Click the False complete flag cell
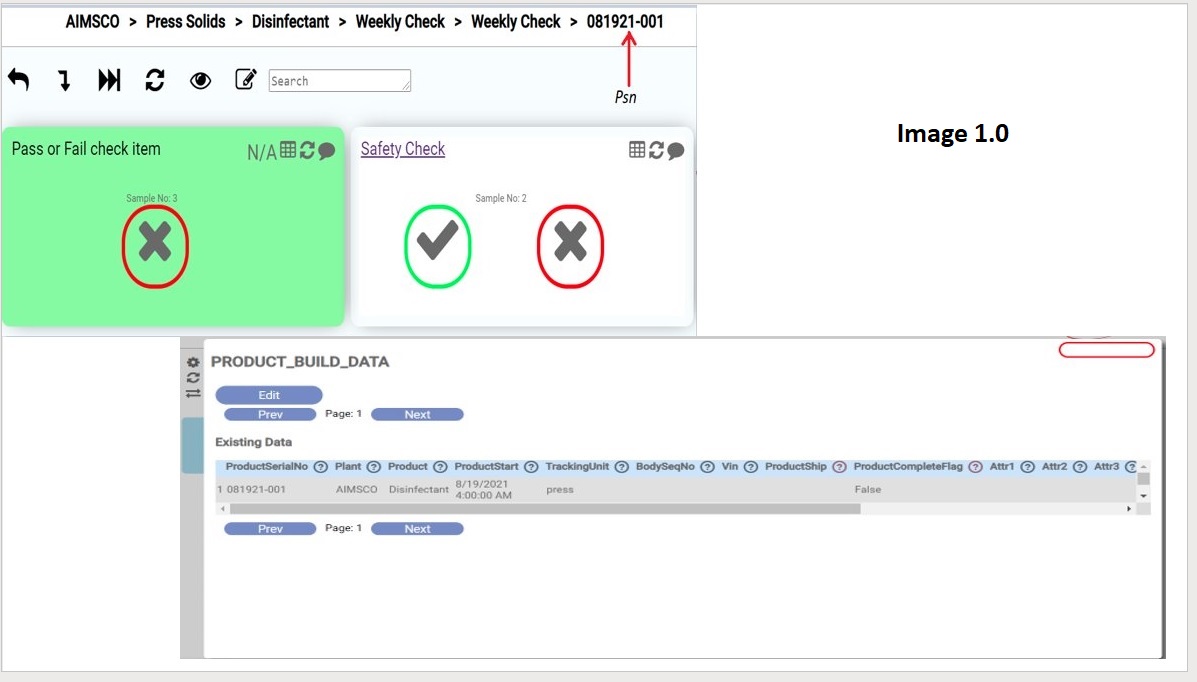The width and height of the screenshot is (1197, 682). click(867, 490)
